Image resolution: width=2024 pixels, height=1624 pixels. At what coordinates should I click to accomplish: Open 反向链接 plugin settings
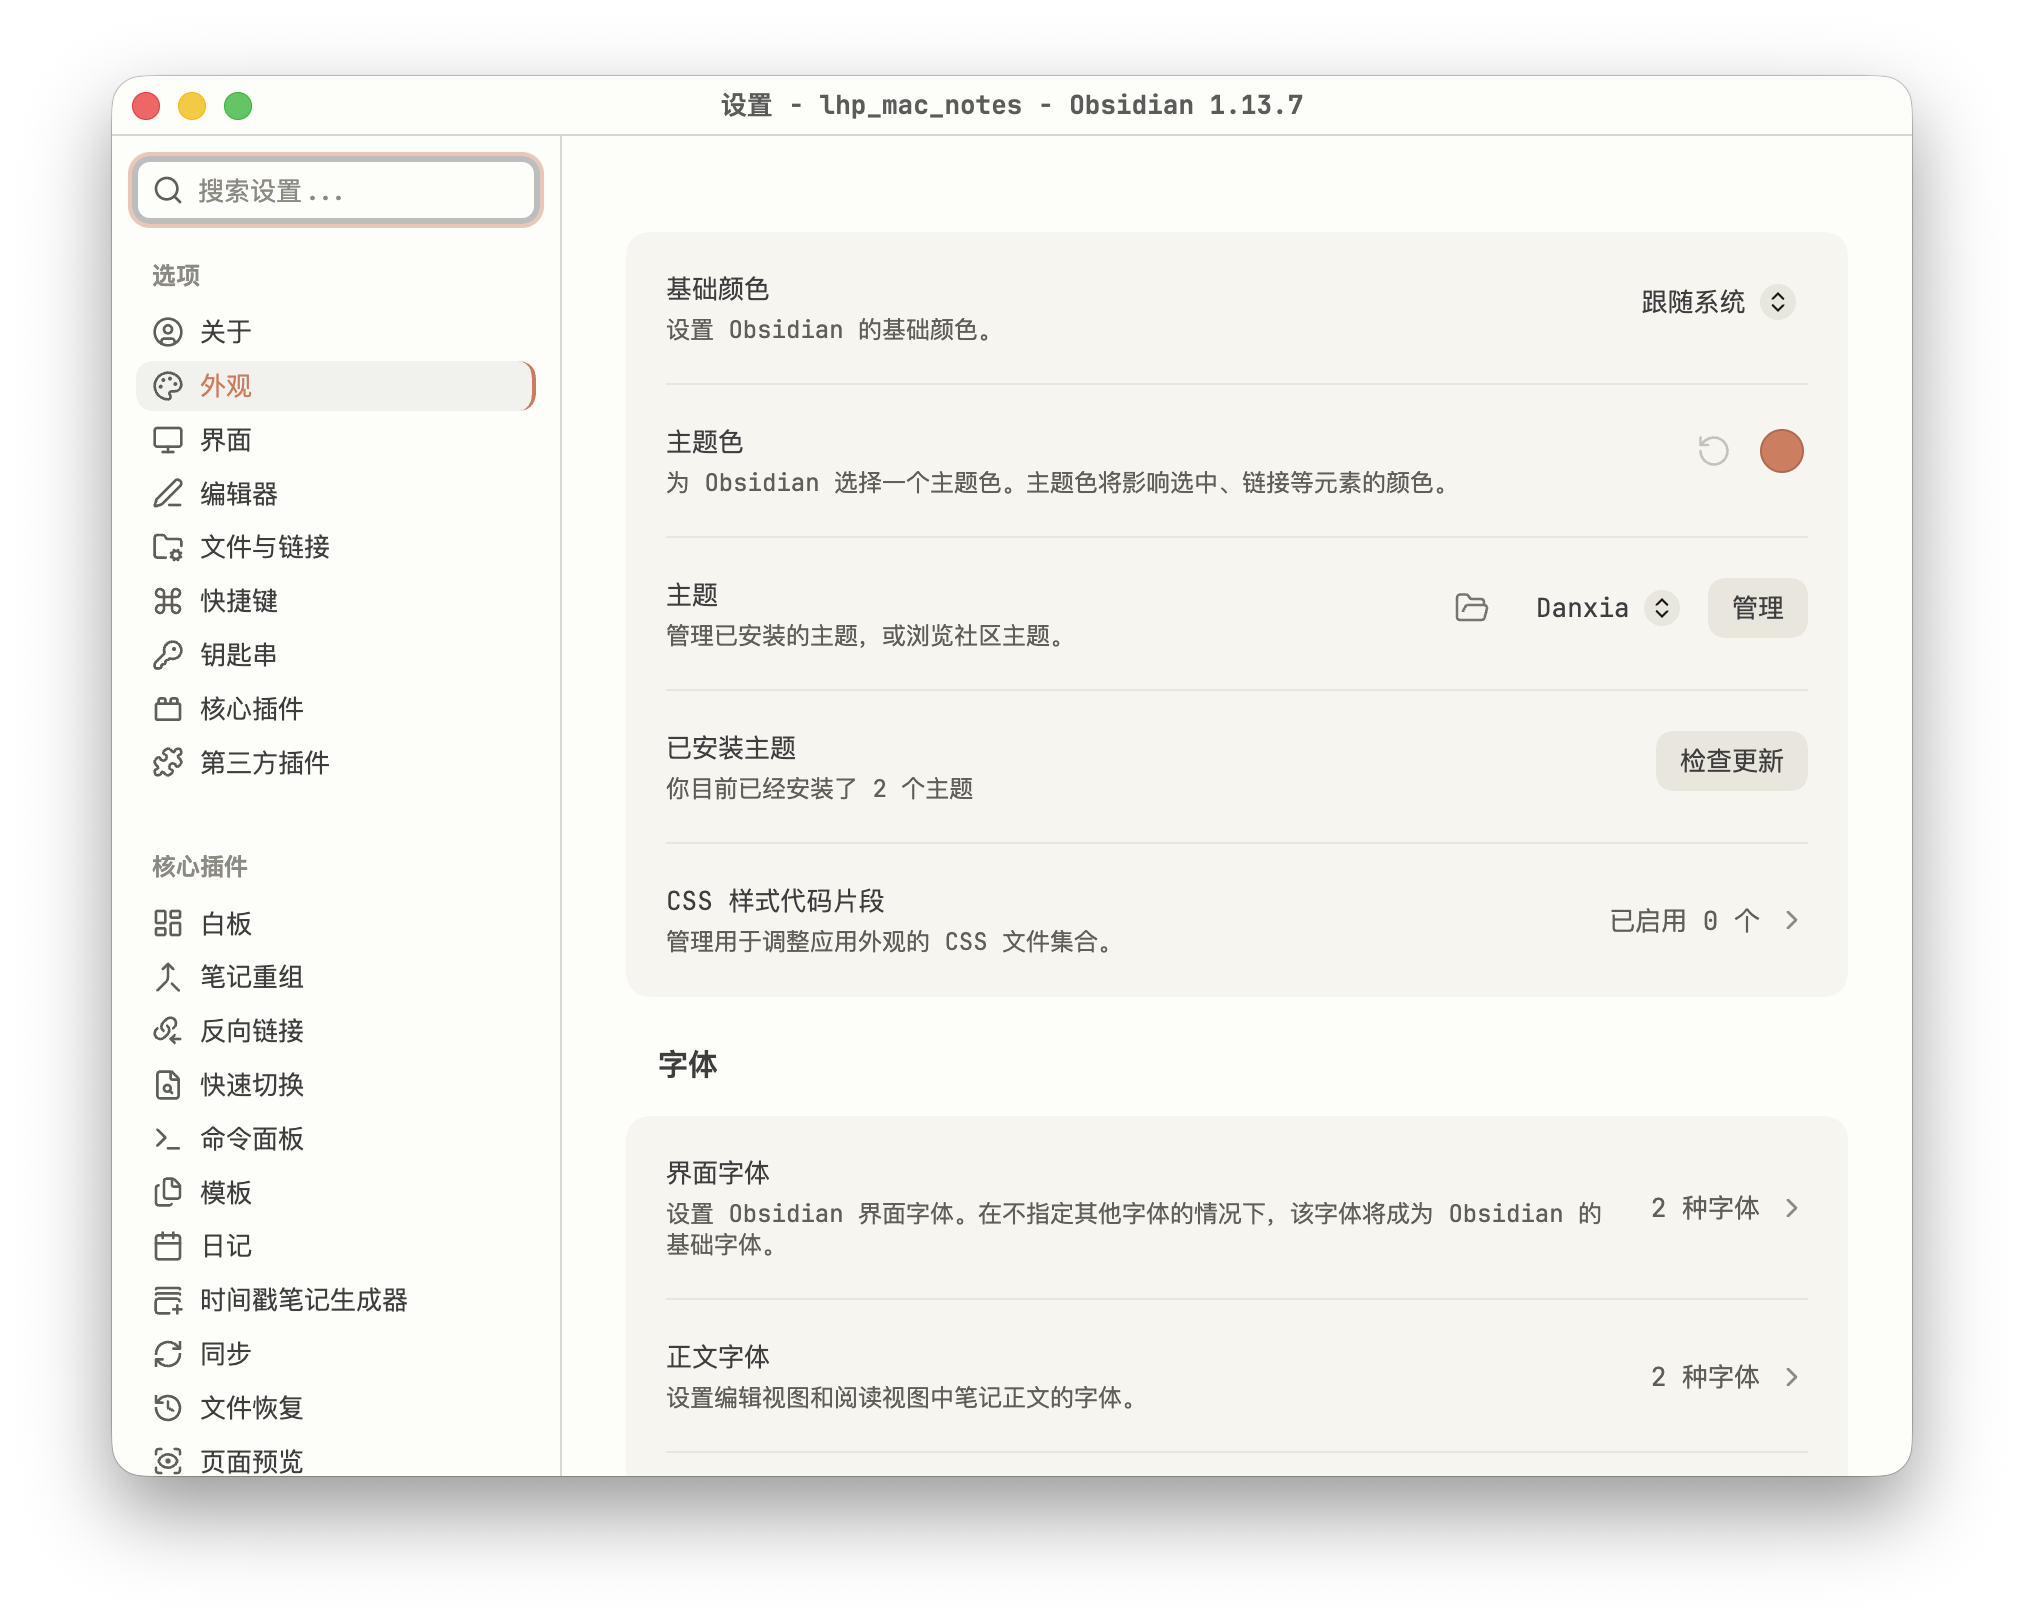tap(336, 1031)
